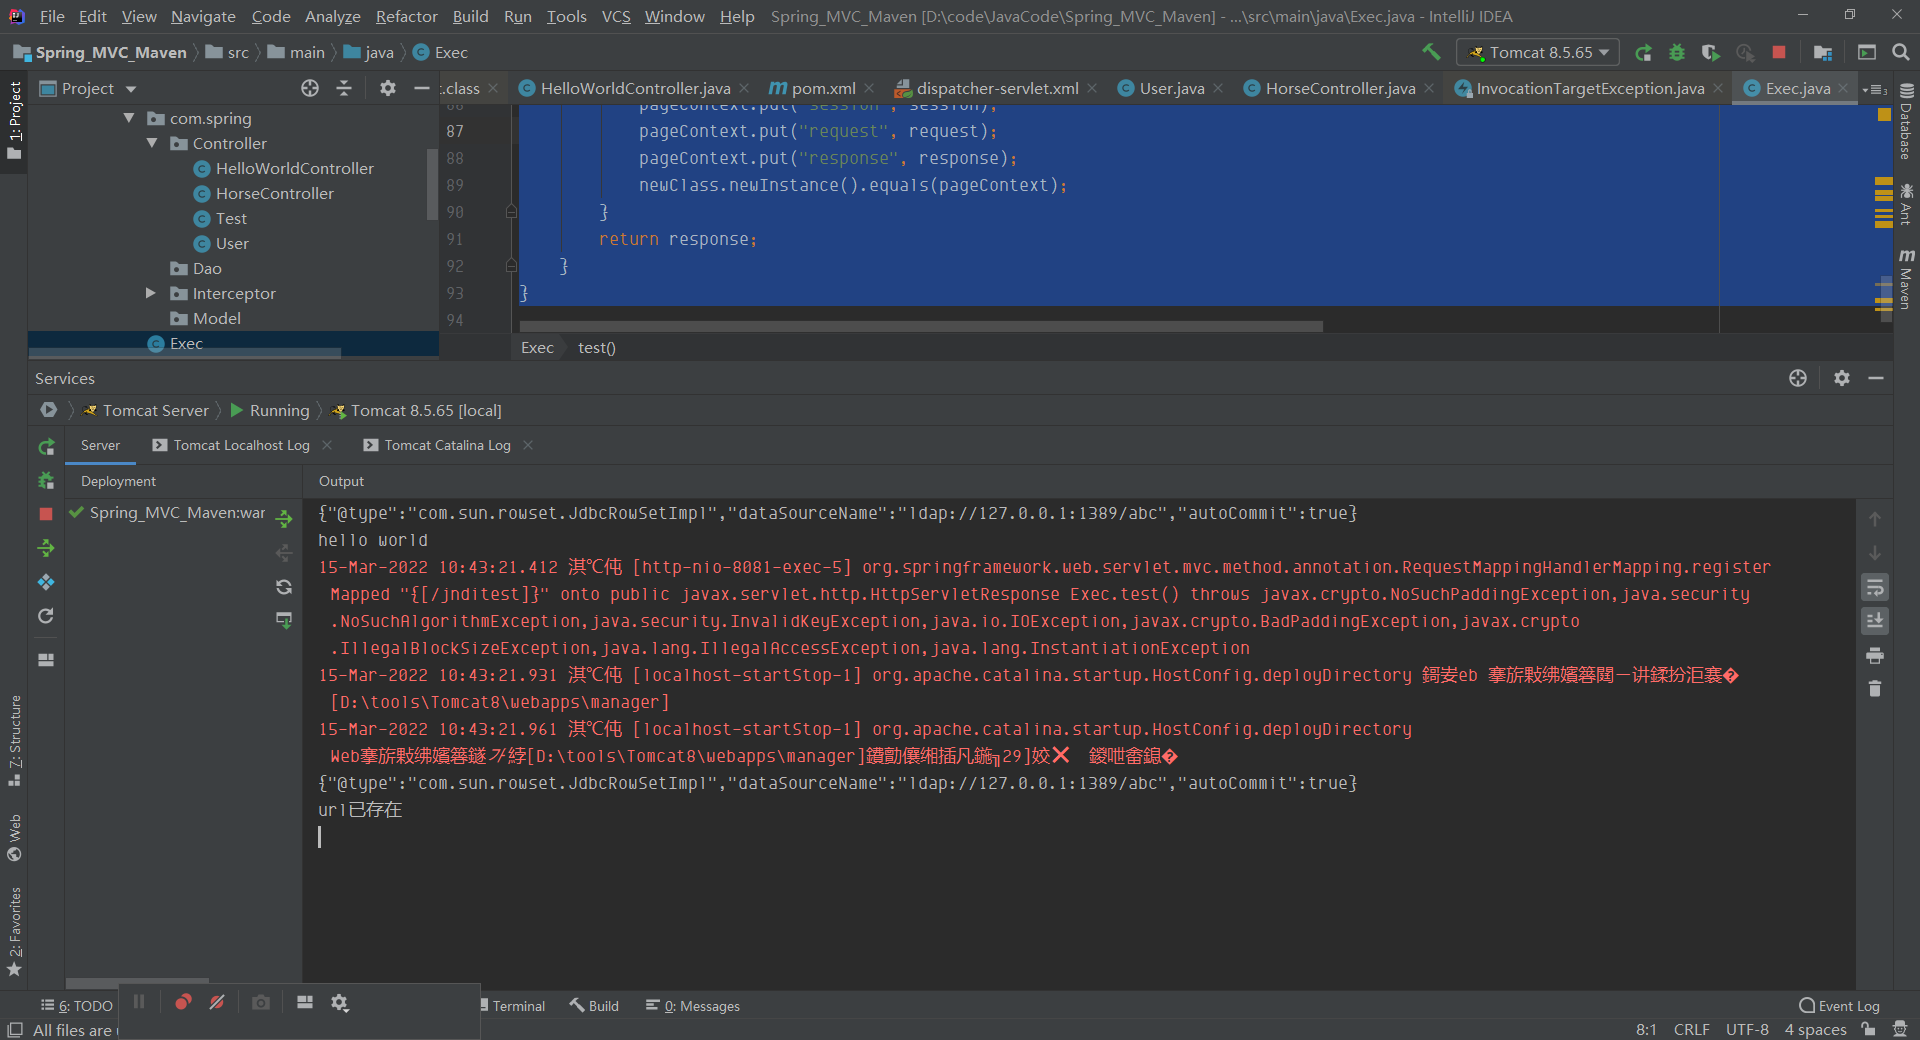Rerun the server in the Services side toolbar
The height and width of the screenshot is (1040, 1920).
pyautogui.click(x=46, y=447)
